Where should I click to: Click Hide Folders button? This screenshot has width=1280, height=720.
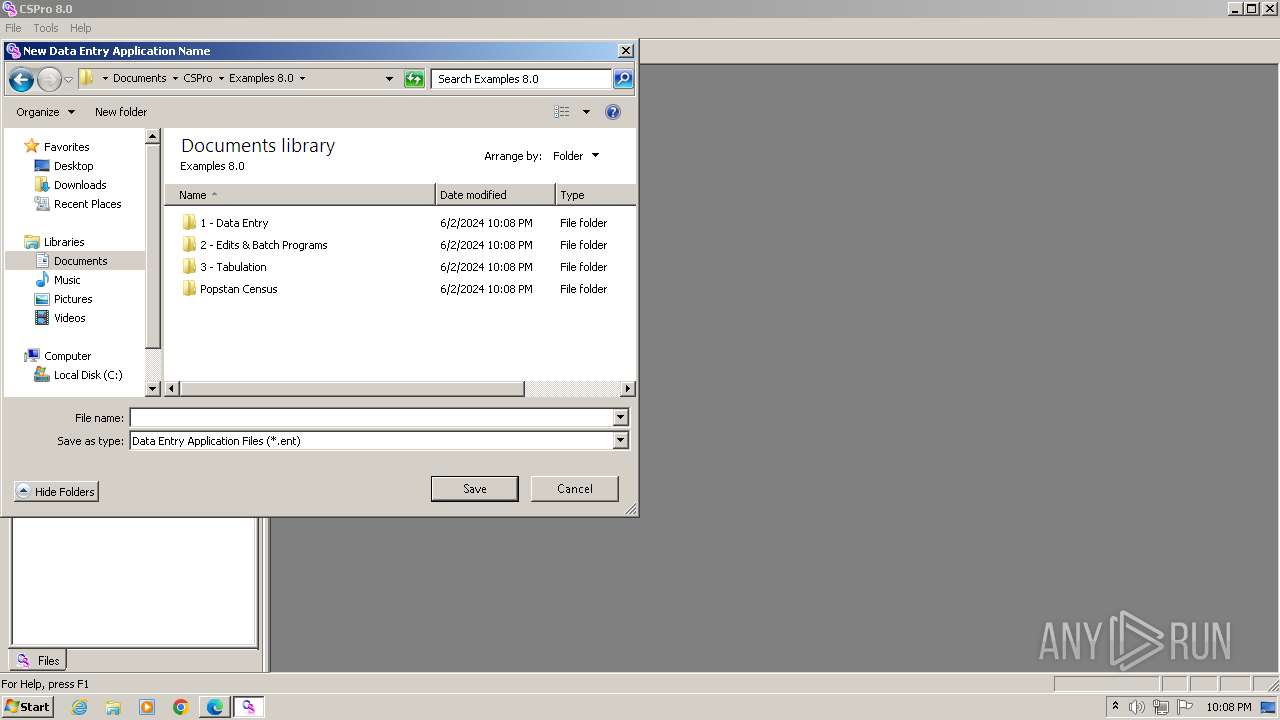click(x=56, y=492)
